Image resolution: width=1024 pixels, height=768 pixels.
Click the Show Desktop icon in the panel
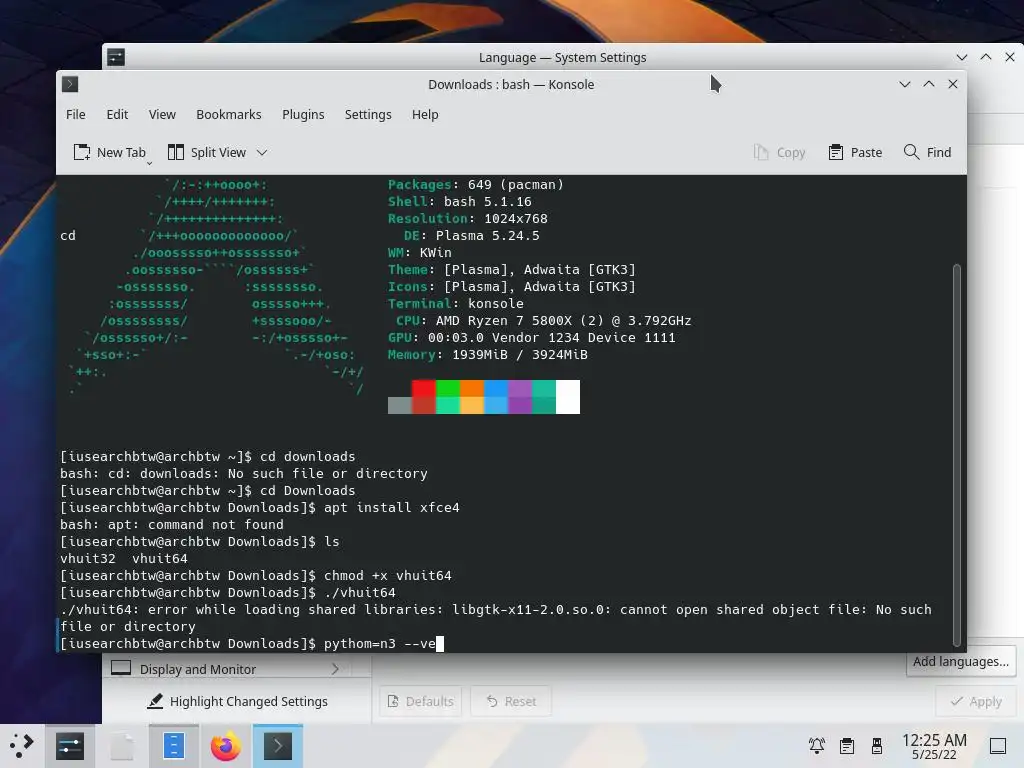click(x=998, y=745)
